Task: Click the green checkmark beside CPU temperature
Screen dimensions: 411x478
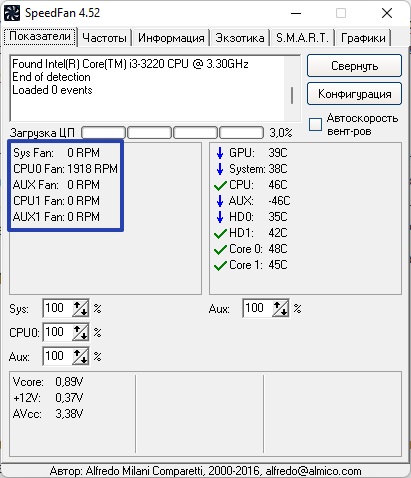Action: (220, 185)
